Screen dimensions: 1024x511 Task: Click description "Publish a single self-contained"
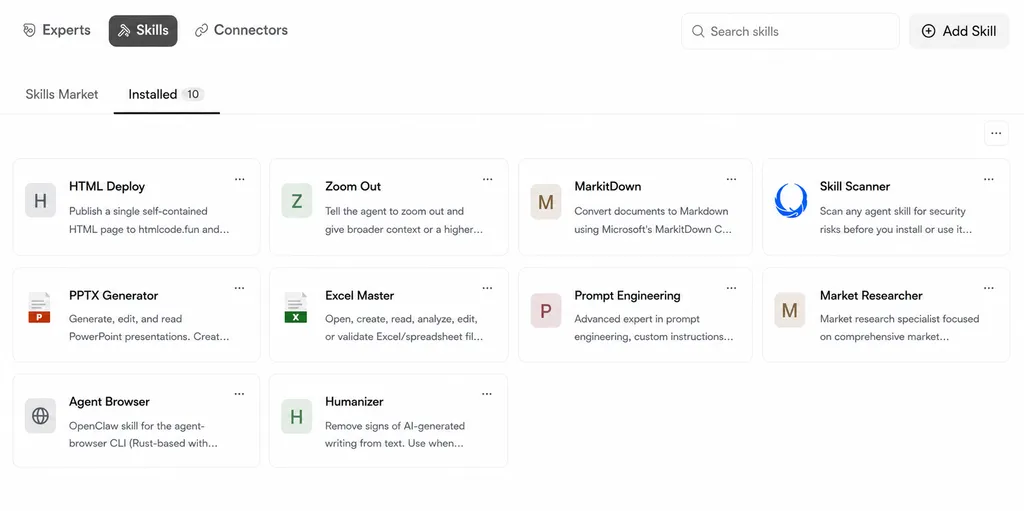pyautogui.click(x=138, y=211)
